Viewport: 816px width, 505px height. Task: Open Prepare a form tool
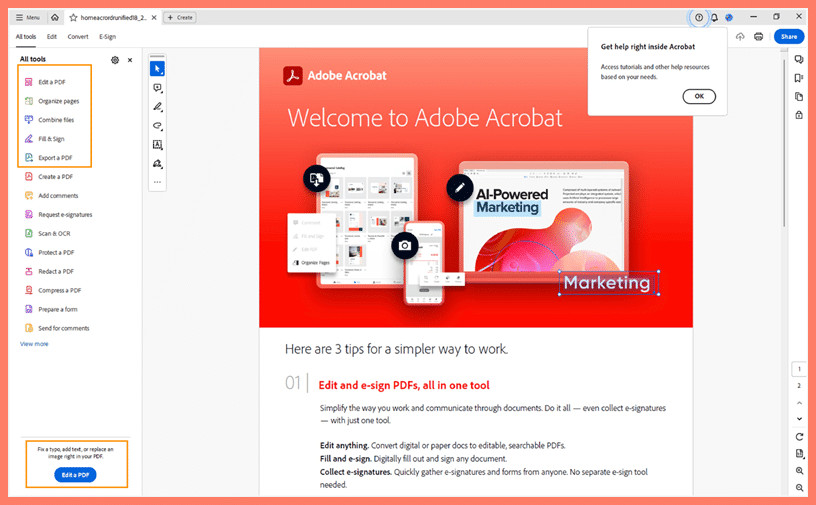[x=52, y=309]
